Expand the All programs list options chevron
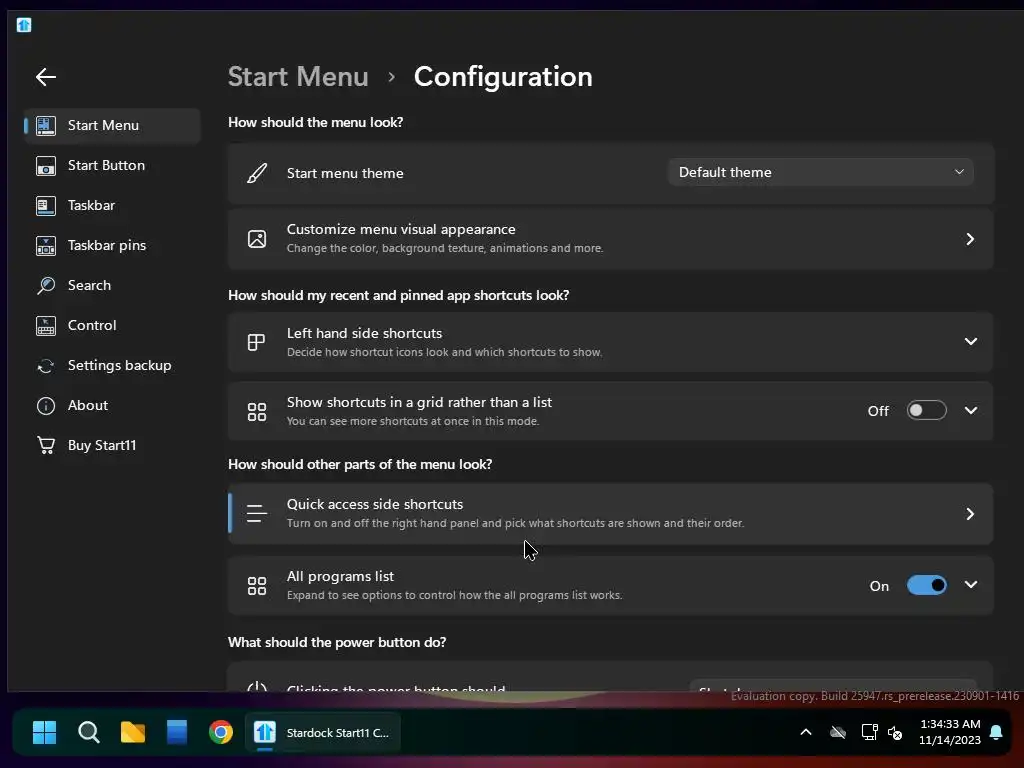1024x768 pixels. 971,584
